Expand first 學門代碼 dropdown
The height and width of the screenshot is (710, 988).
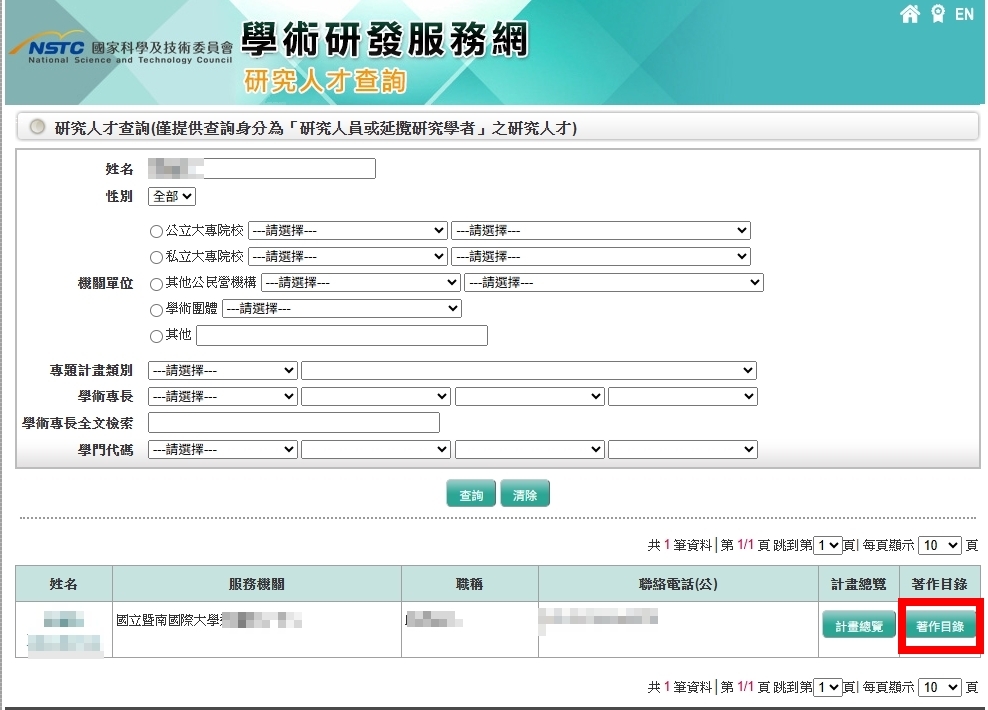point(222,449)
